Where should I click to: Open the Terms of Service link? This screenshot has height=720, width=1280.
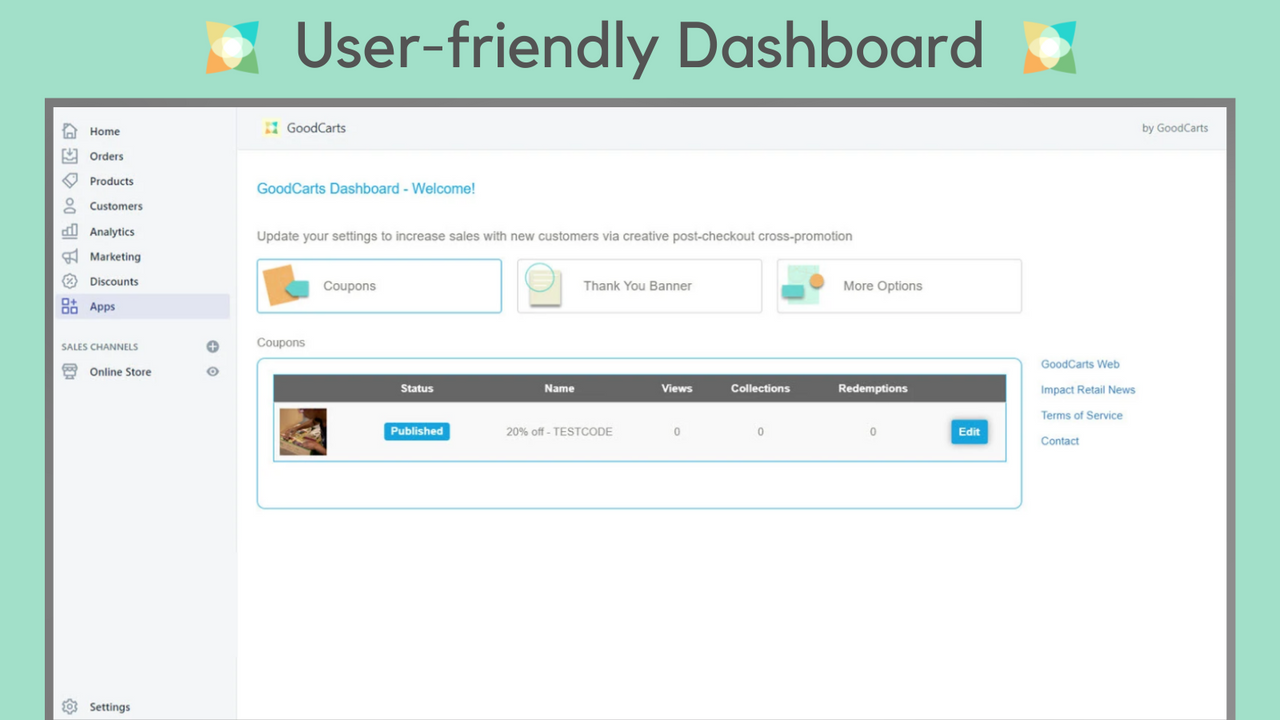point(1082,415)
